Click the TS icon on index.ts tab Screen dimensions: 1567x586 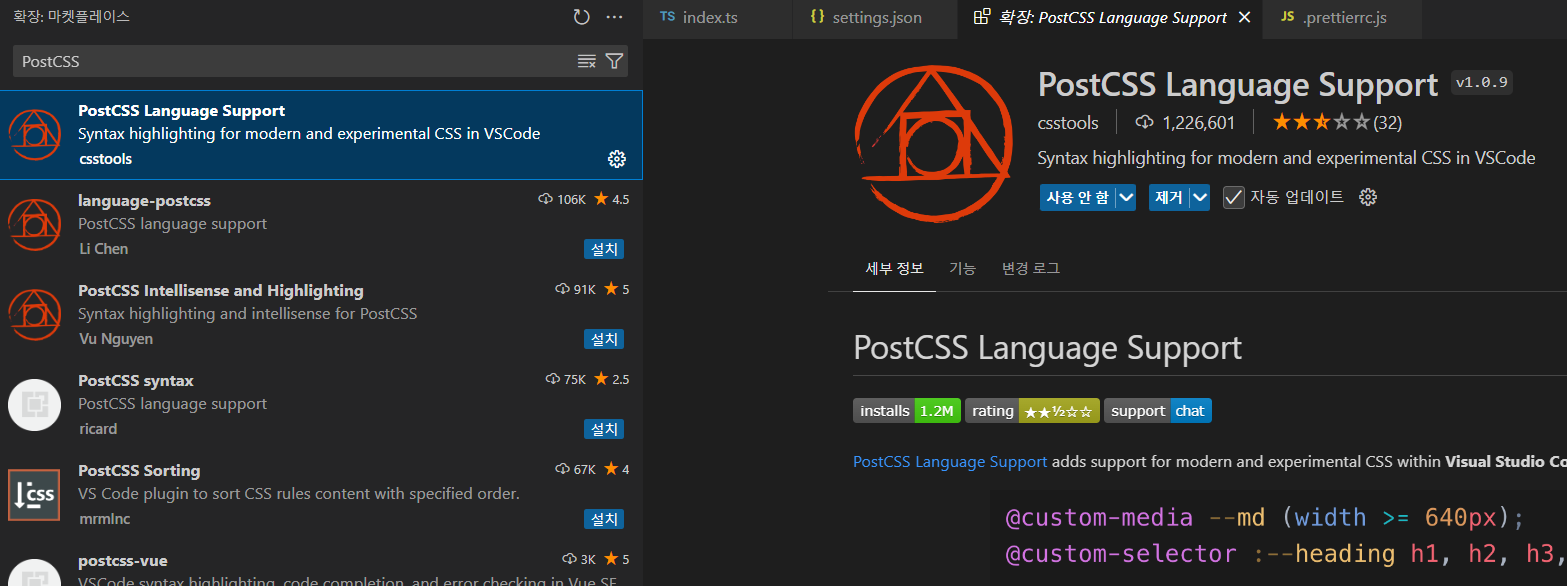(667, 17)
